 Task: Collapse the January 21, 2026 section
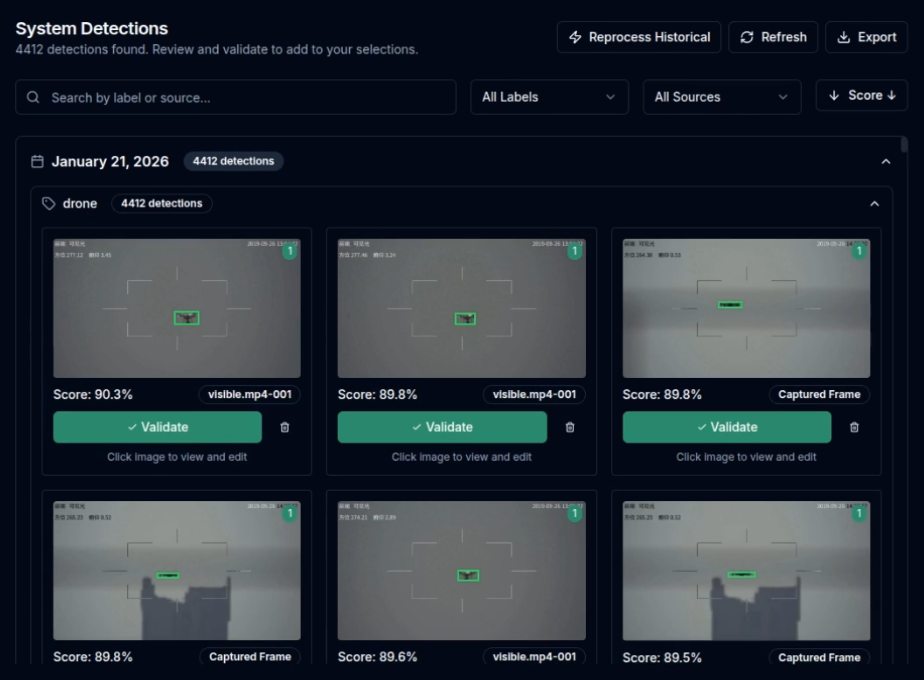point(885,161)
